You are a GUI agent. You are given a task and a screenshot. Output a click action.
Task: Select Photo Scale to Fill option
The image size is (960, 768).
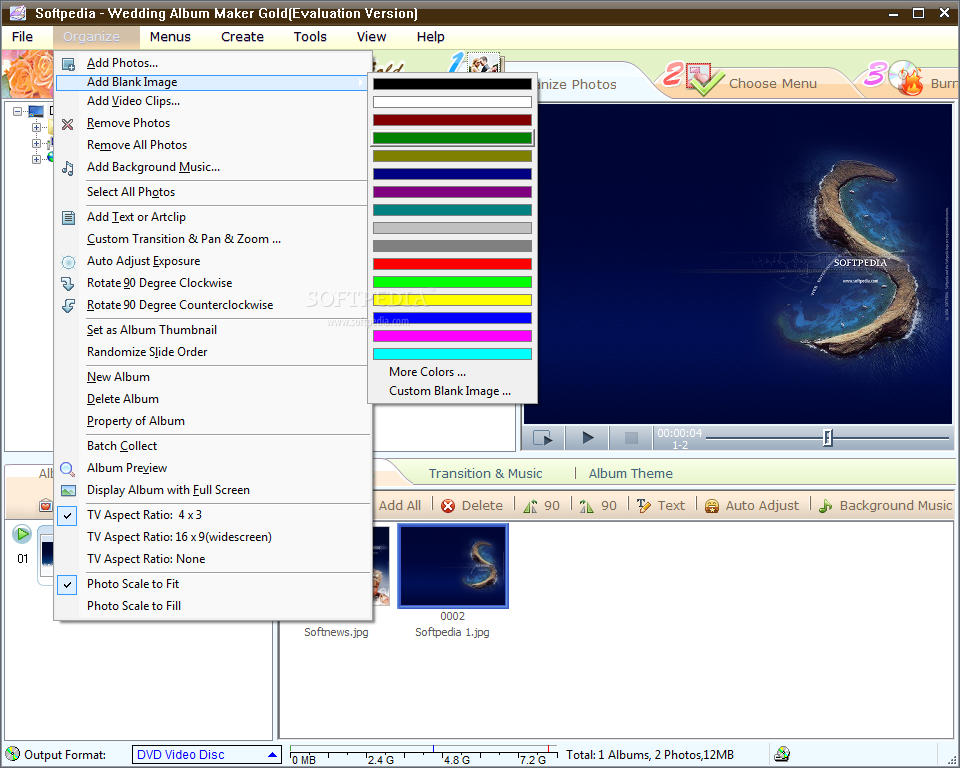pos(133,606)
